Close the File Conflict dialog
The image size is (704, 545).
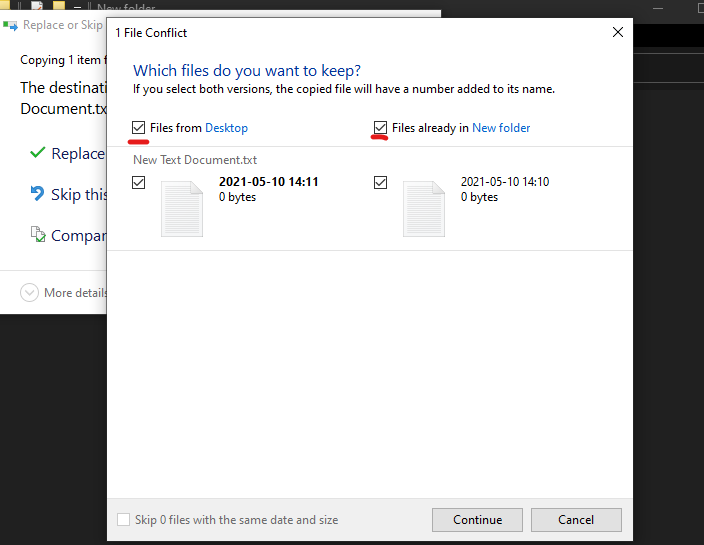click(x=618, y=32)
